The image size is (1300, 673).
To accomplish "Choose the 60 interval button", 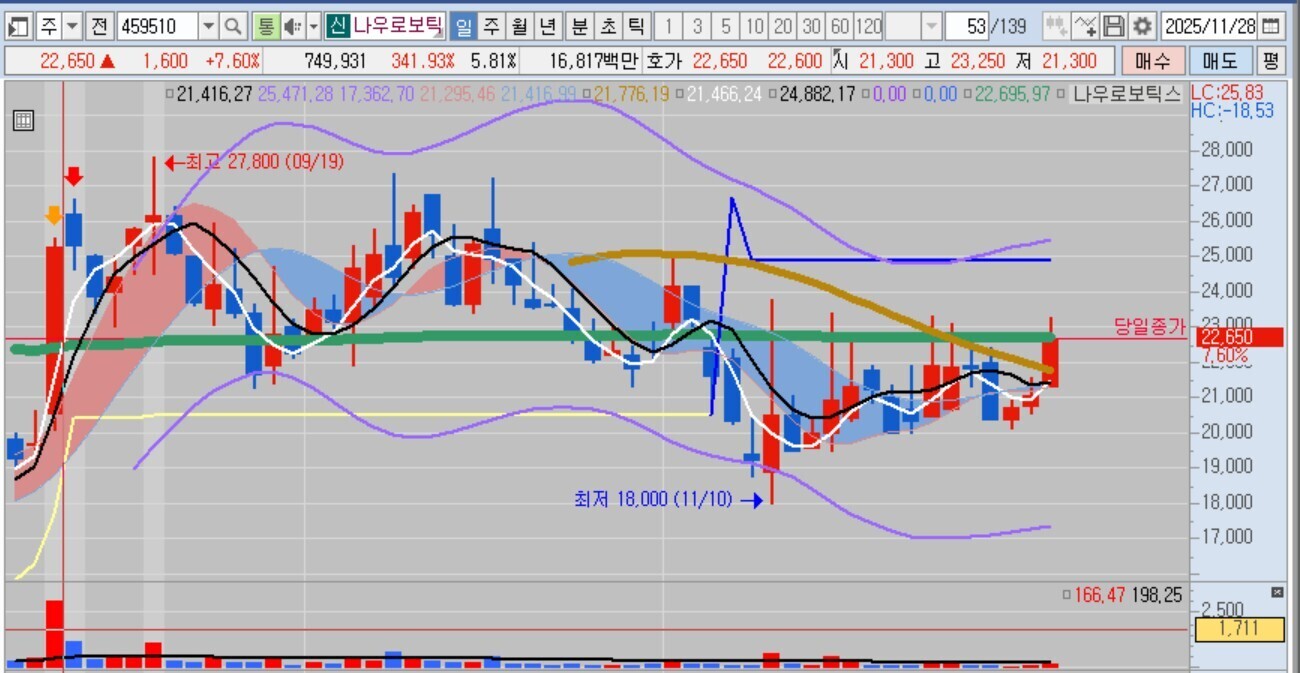I will 841,26.
